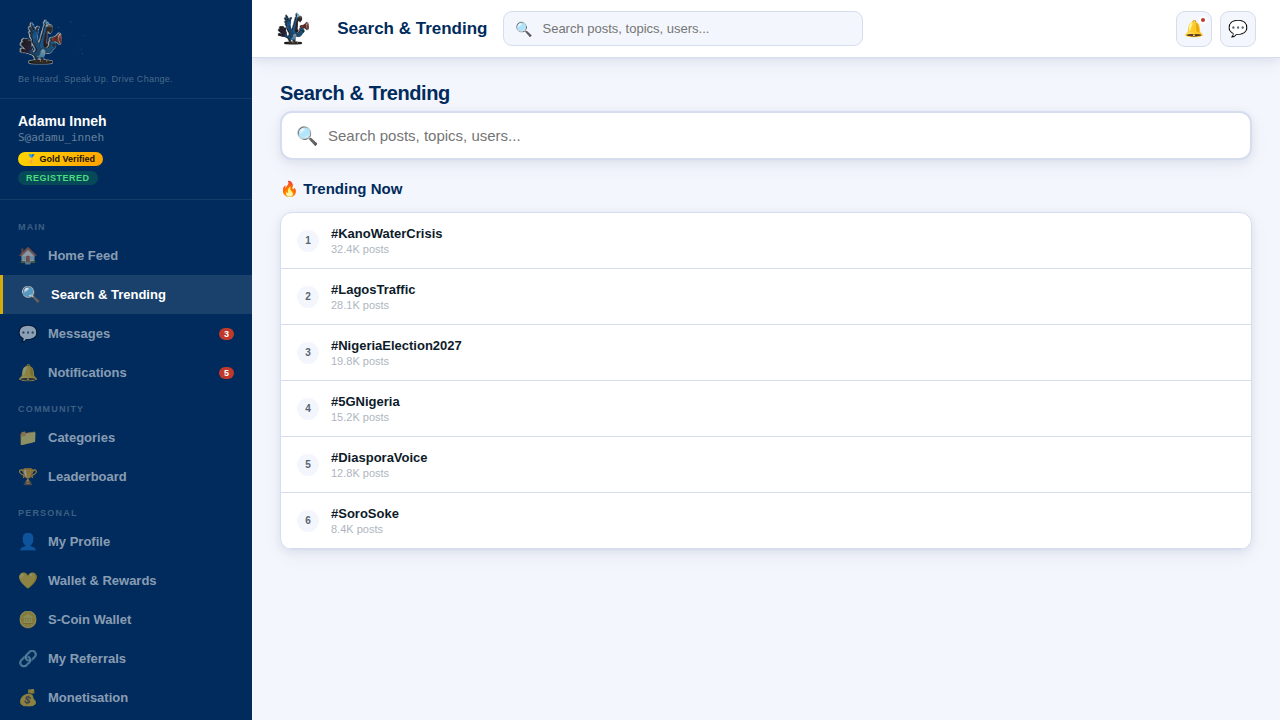This screenshot has height=720, width=1280.
Task: Click the Search & Trending magnifier icon in sidebar
Action: (31, 295)
